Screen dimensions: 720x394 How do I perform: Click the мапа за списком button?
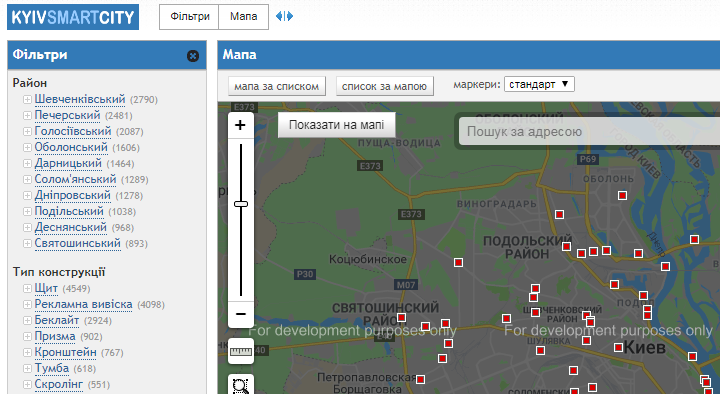click(277, 86)
